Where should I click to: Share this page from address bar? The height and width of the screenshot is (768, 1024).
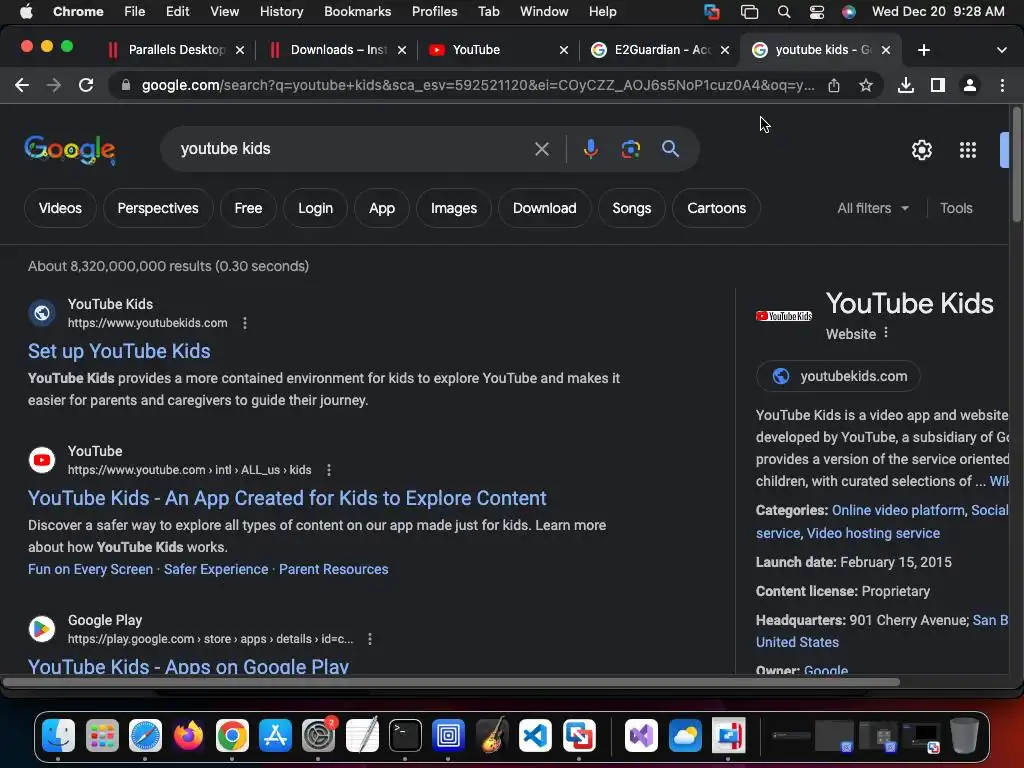[x=834, y=86]
